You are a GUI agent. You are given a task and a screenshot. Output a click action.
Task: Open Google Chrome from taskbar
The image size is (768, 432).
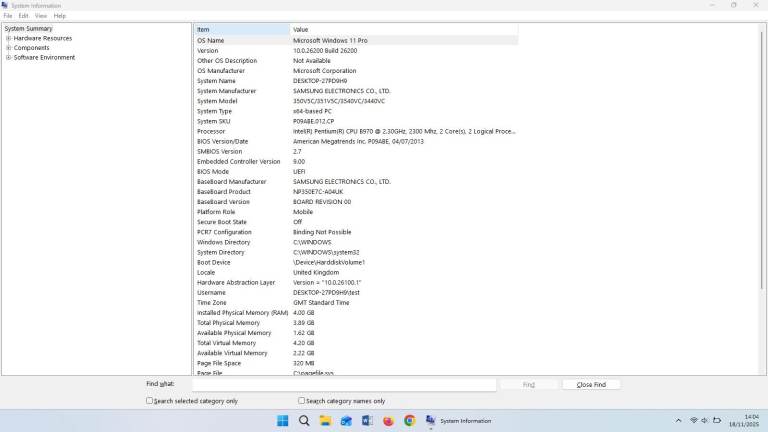click(x=409, y=421)
